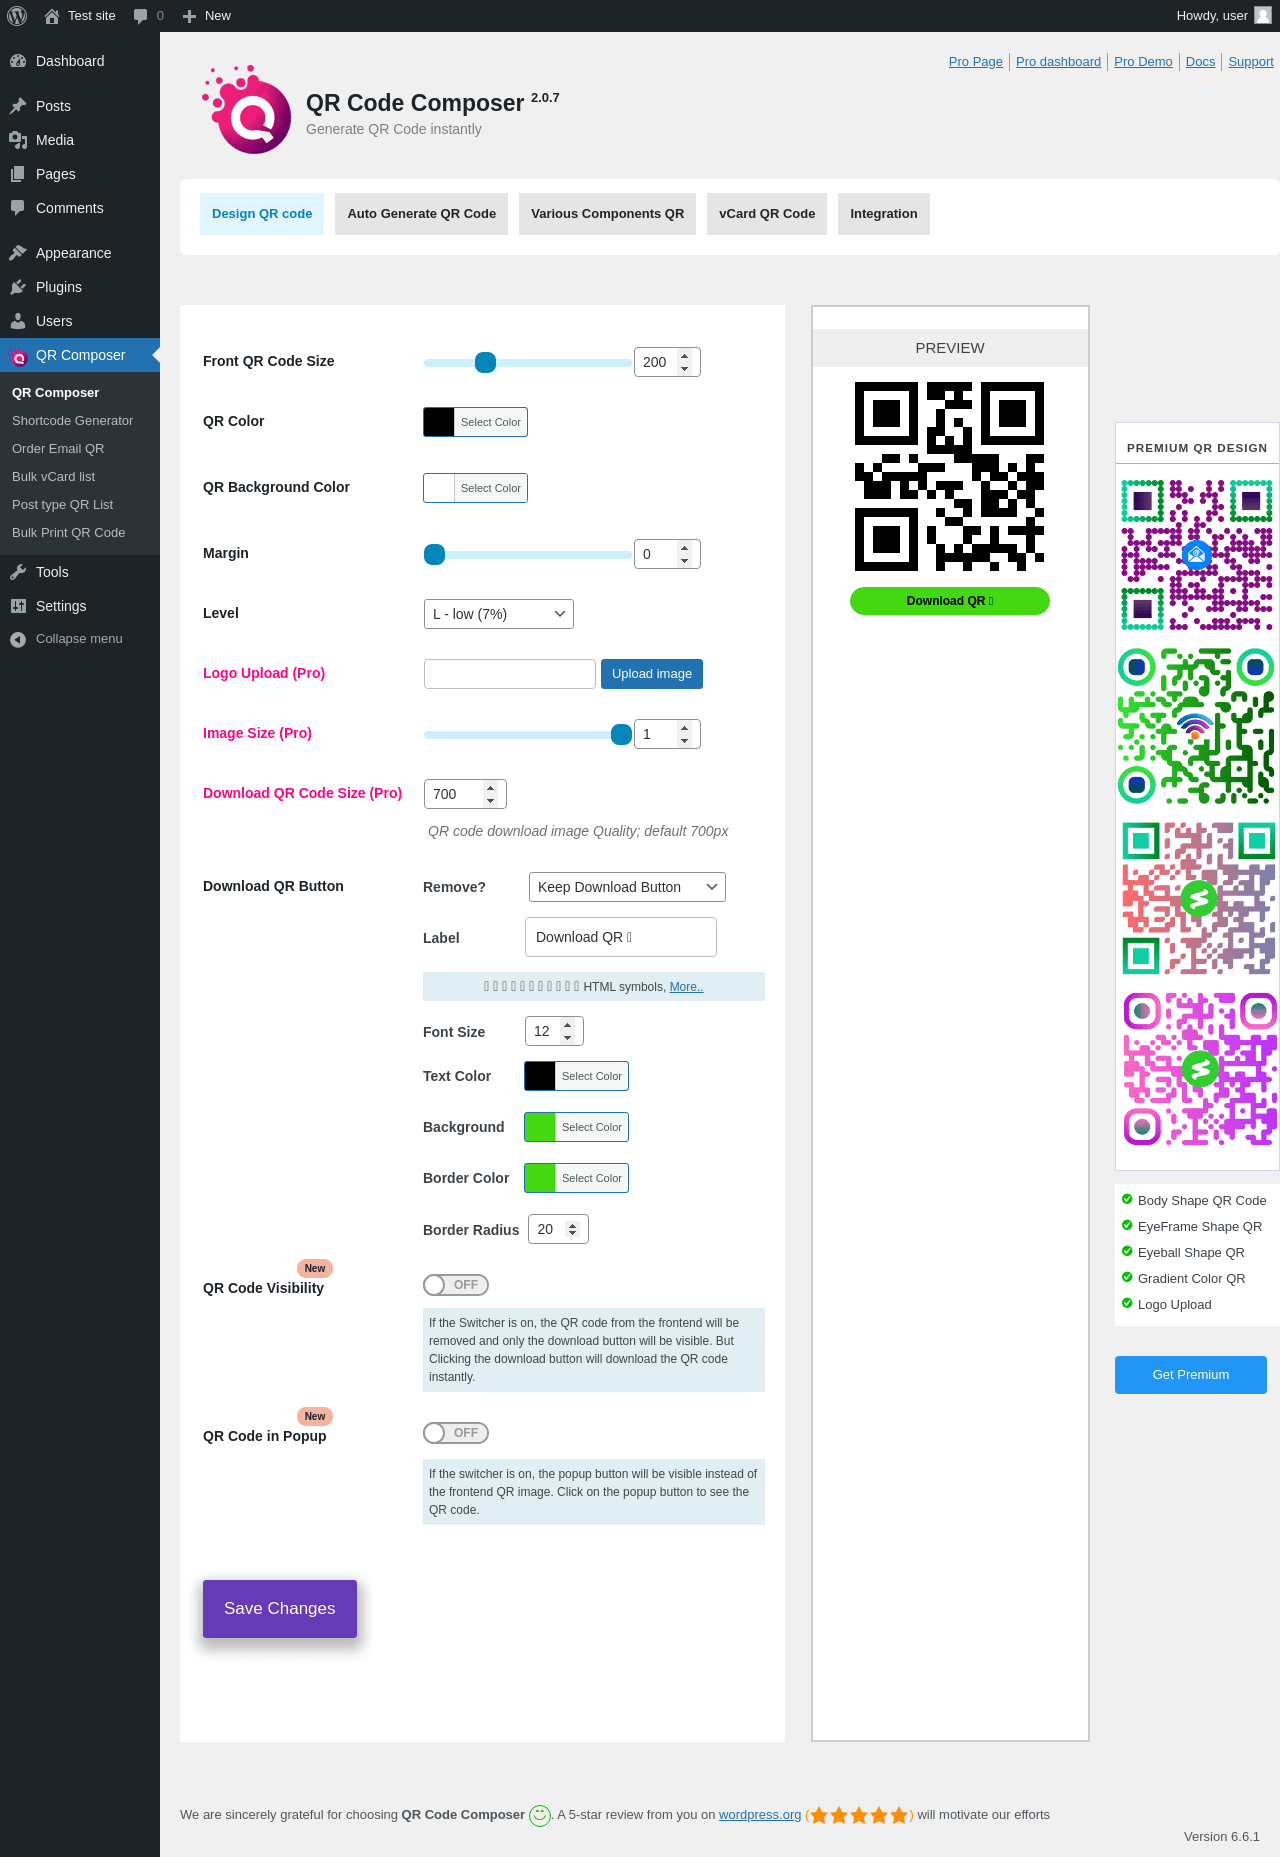Open the Level dropdown
This screenshot has height=1857, width=1280.
(499, 614)
